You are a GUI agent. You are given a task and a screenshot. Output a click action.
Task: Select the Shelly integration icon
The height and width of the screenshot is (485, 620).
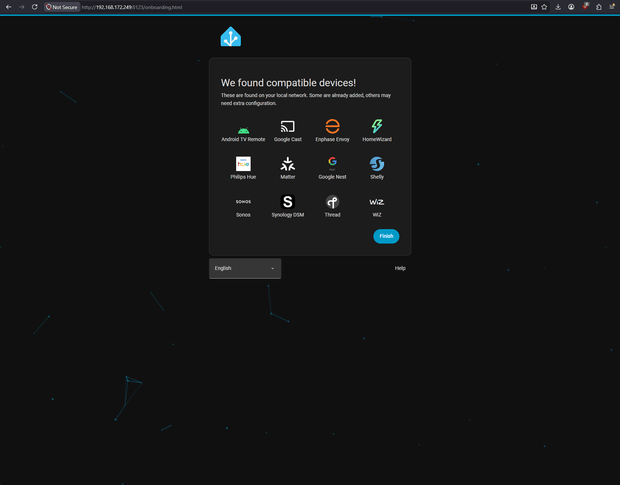tap(377, 164)
